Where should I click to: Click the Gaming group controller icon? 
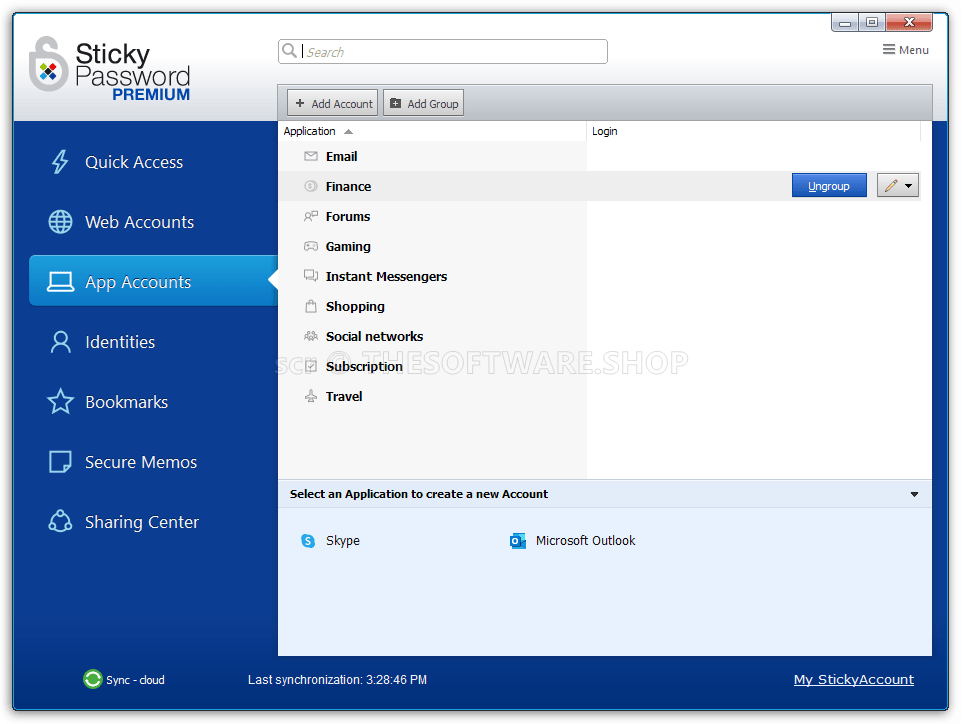click(311, 247)
